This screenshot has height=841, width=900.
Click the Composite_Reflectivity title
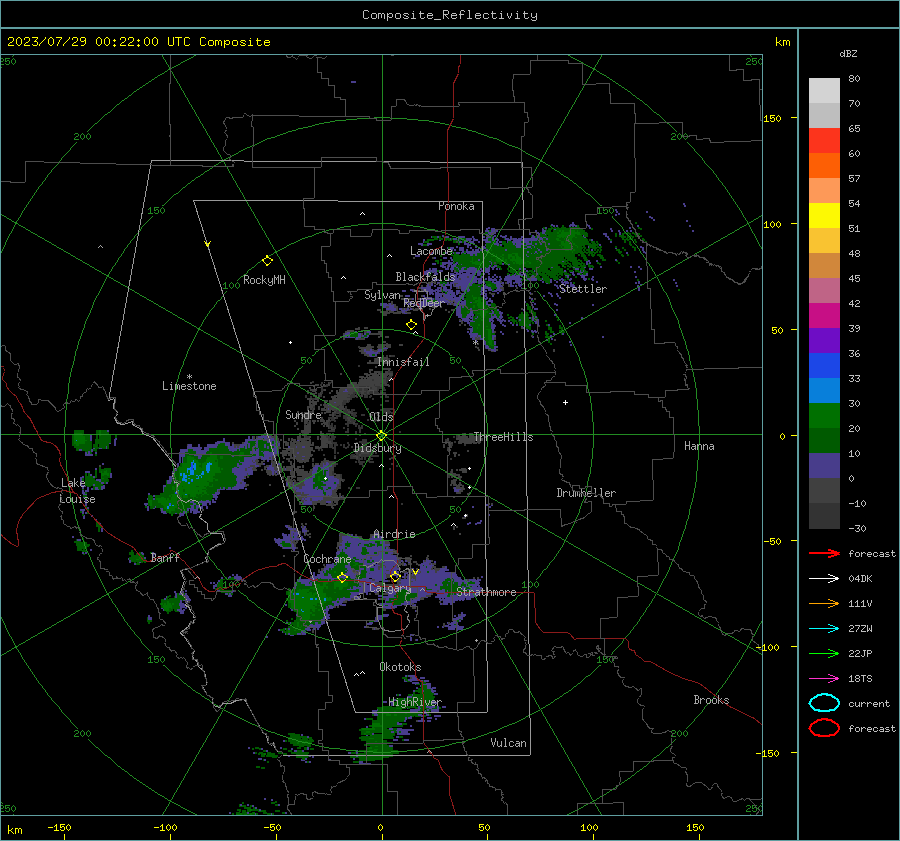(450, 15)
